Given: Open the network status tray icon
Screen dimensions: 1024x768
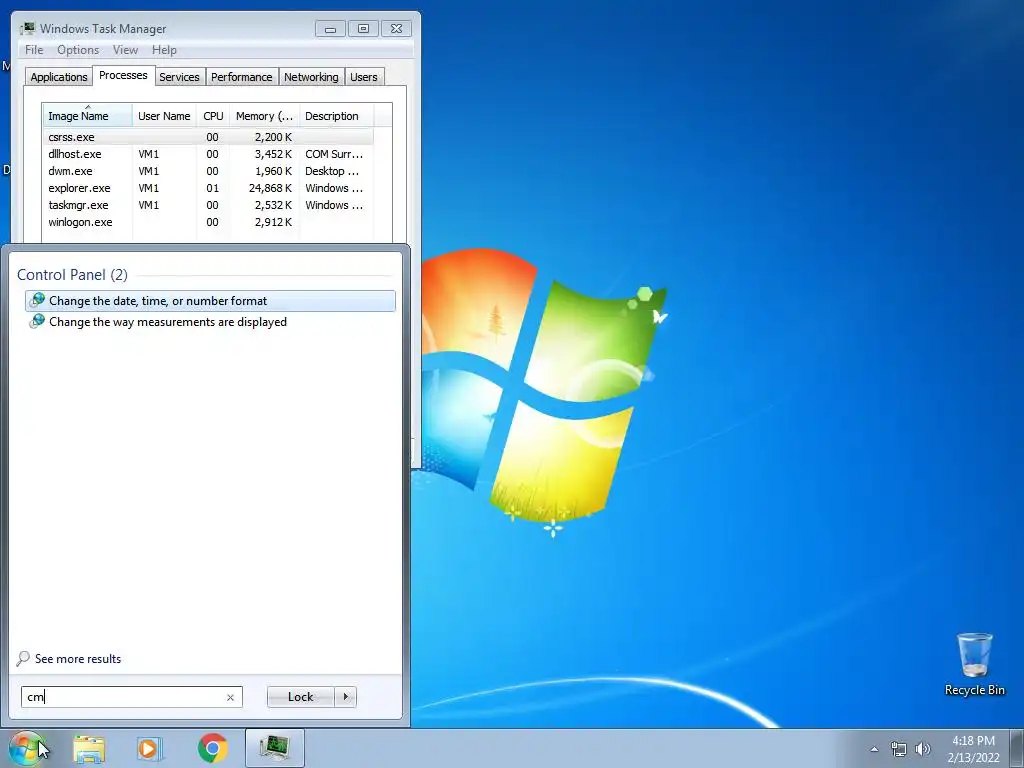Looking at the screenshot, I should [899, 749].
